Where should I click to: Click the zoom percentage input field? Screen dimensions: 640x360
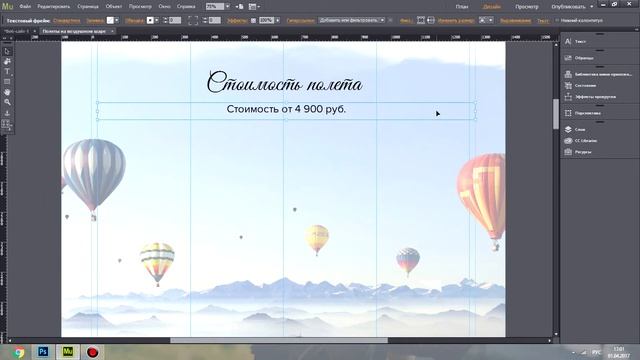(x=215, y=7)
